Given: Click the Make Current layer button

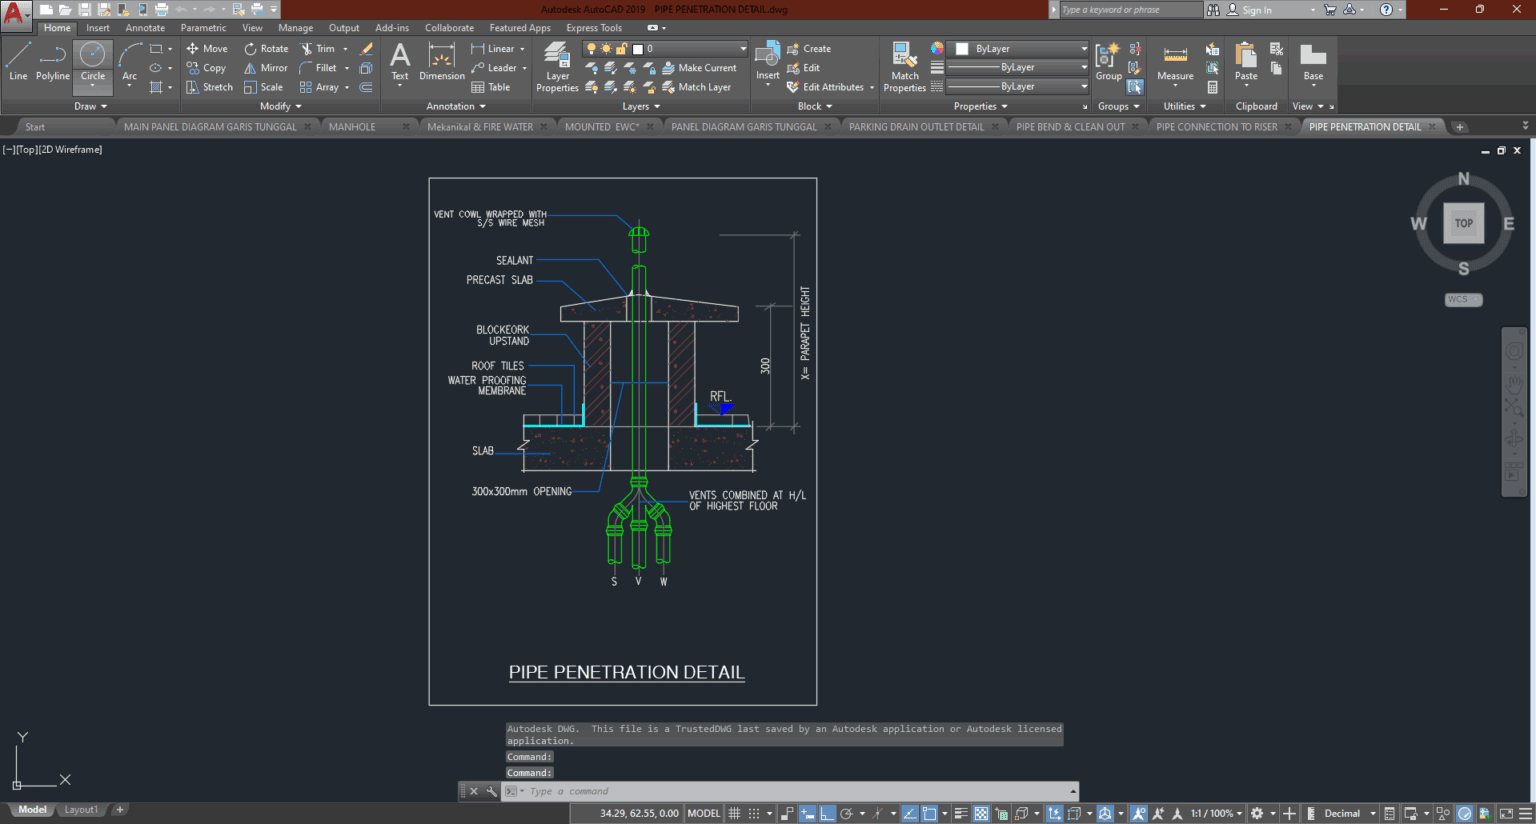Looking at the screenshot, I should [x=702, y=67].
